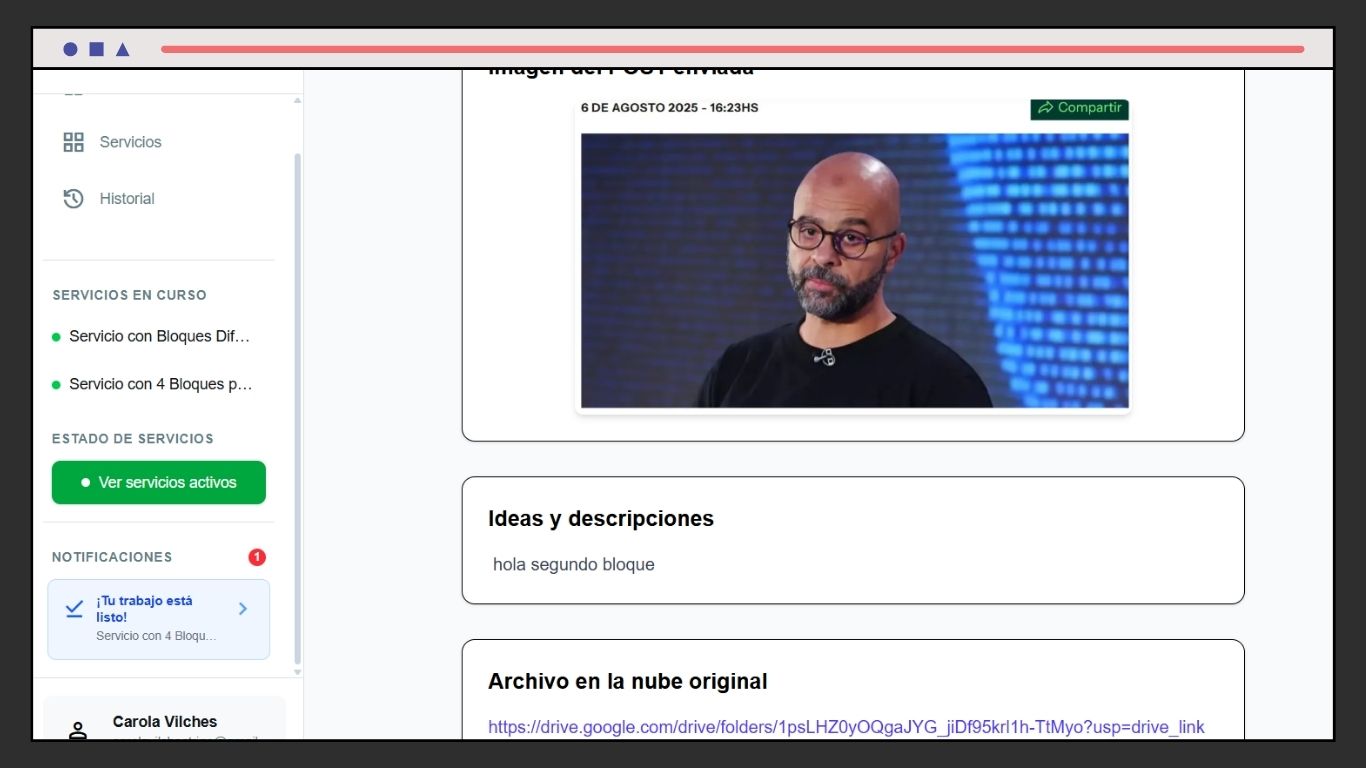Toggle the green dot inside Ver servicios activos
This screenshot has height=768, width=1366.
86,482
